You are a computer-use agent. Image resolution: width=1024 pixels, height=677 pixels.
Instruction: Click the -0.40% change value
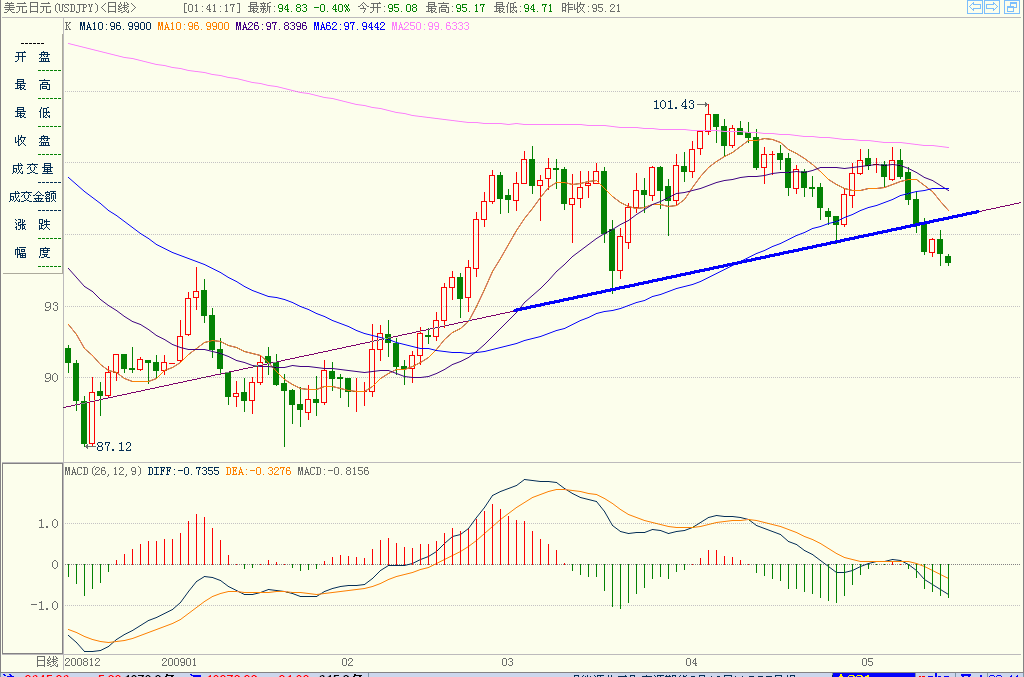point(332,8)
